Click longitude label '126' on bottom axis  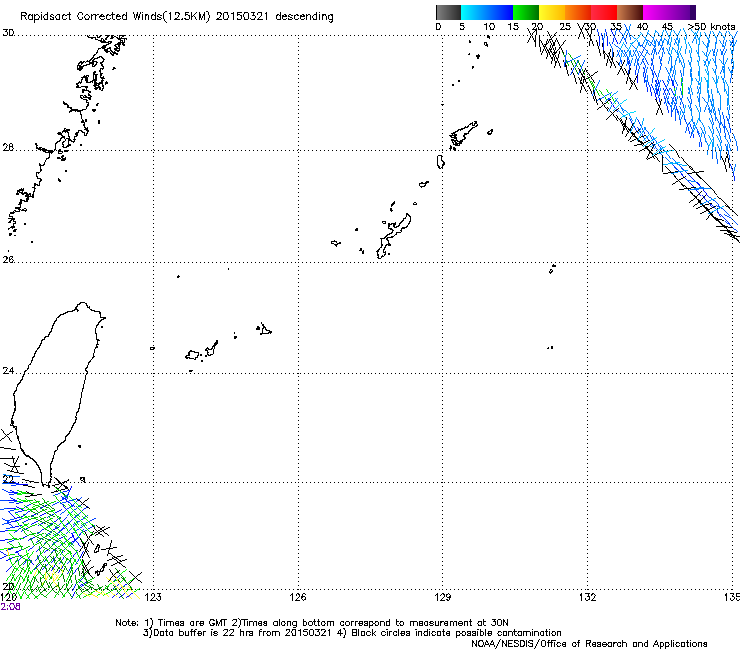tap(298, 597)
